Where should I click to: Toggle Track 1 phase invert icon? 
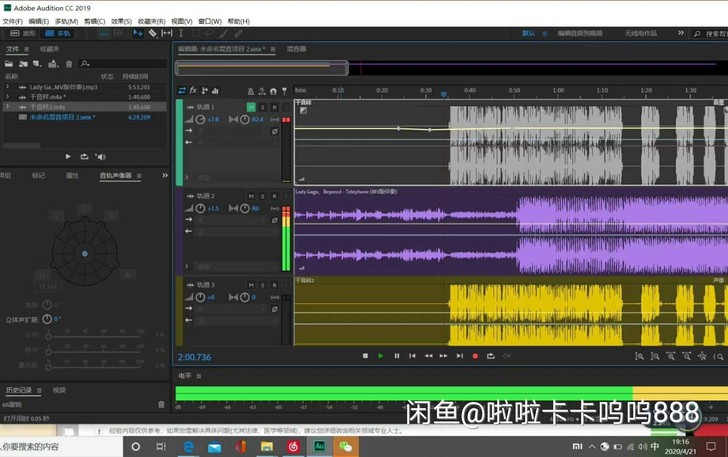click(x=274, y=131)
